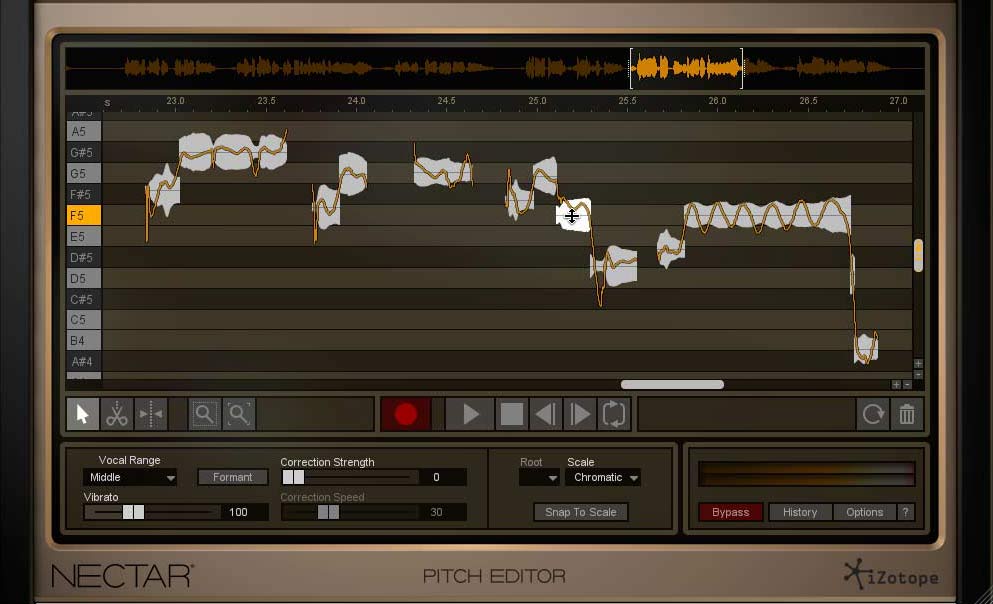This screenshot has width=993, height=604.
Task: Click the highlighted region in waveform overview
Action: pyautogui.click(x=686, y=68)
